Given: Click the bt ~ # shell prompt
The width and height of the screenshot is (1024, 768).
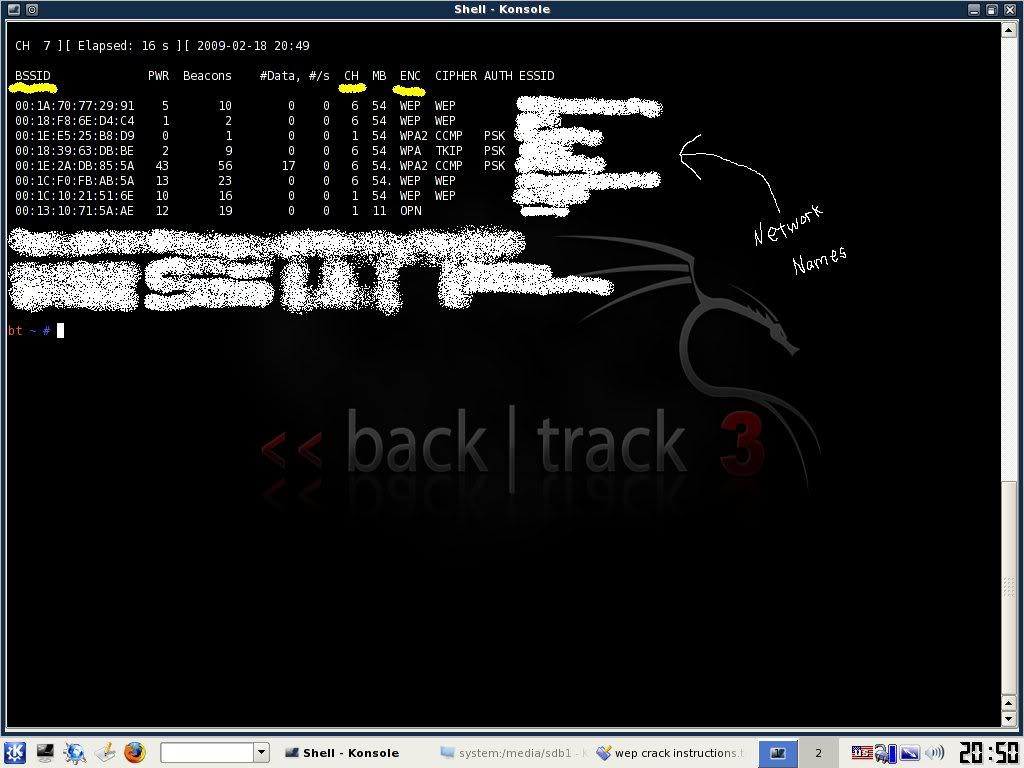Looking at the screenshot, I should (x=29, y=330).
